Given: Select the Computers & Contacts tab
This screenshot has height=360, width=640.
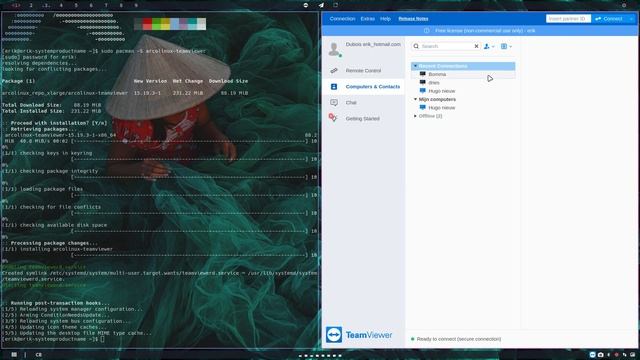Looking at the screenshot, I should click(363, 87).
